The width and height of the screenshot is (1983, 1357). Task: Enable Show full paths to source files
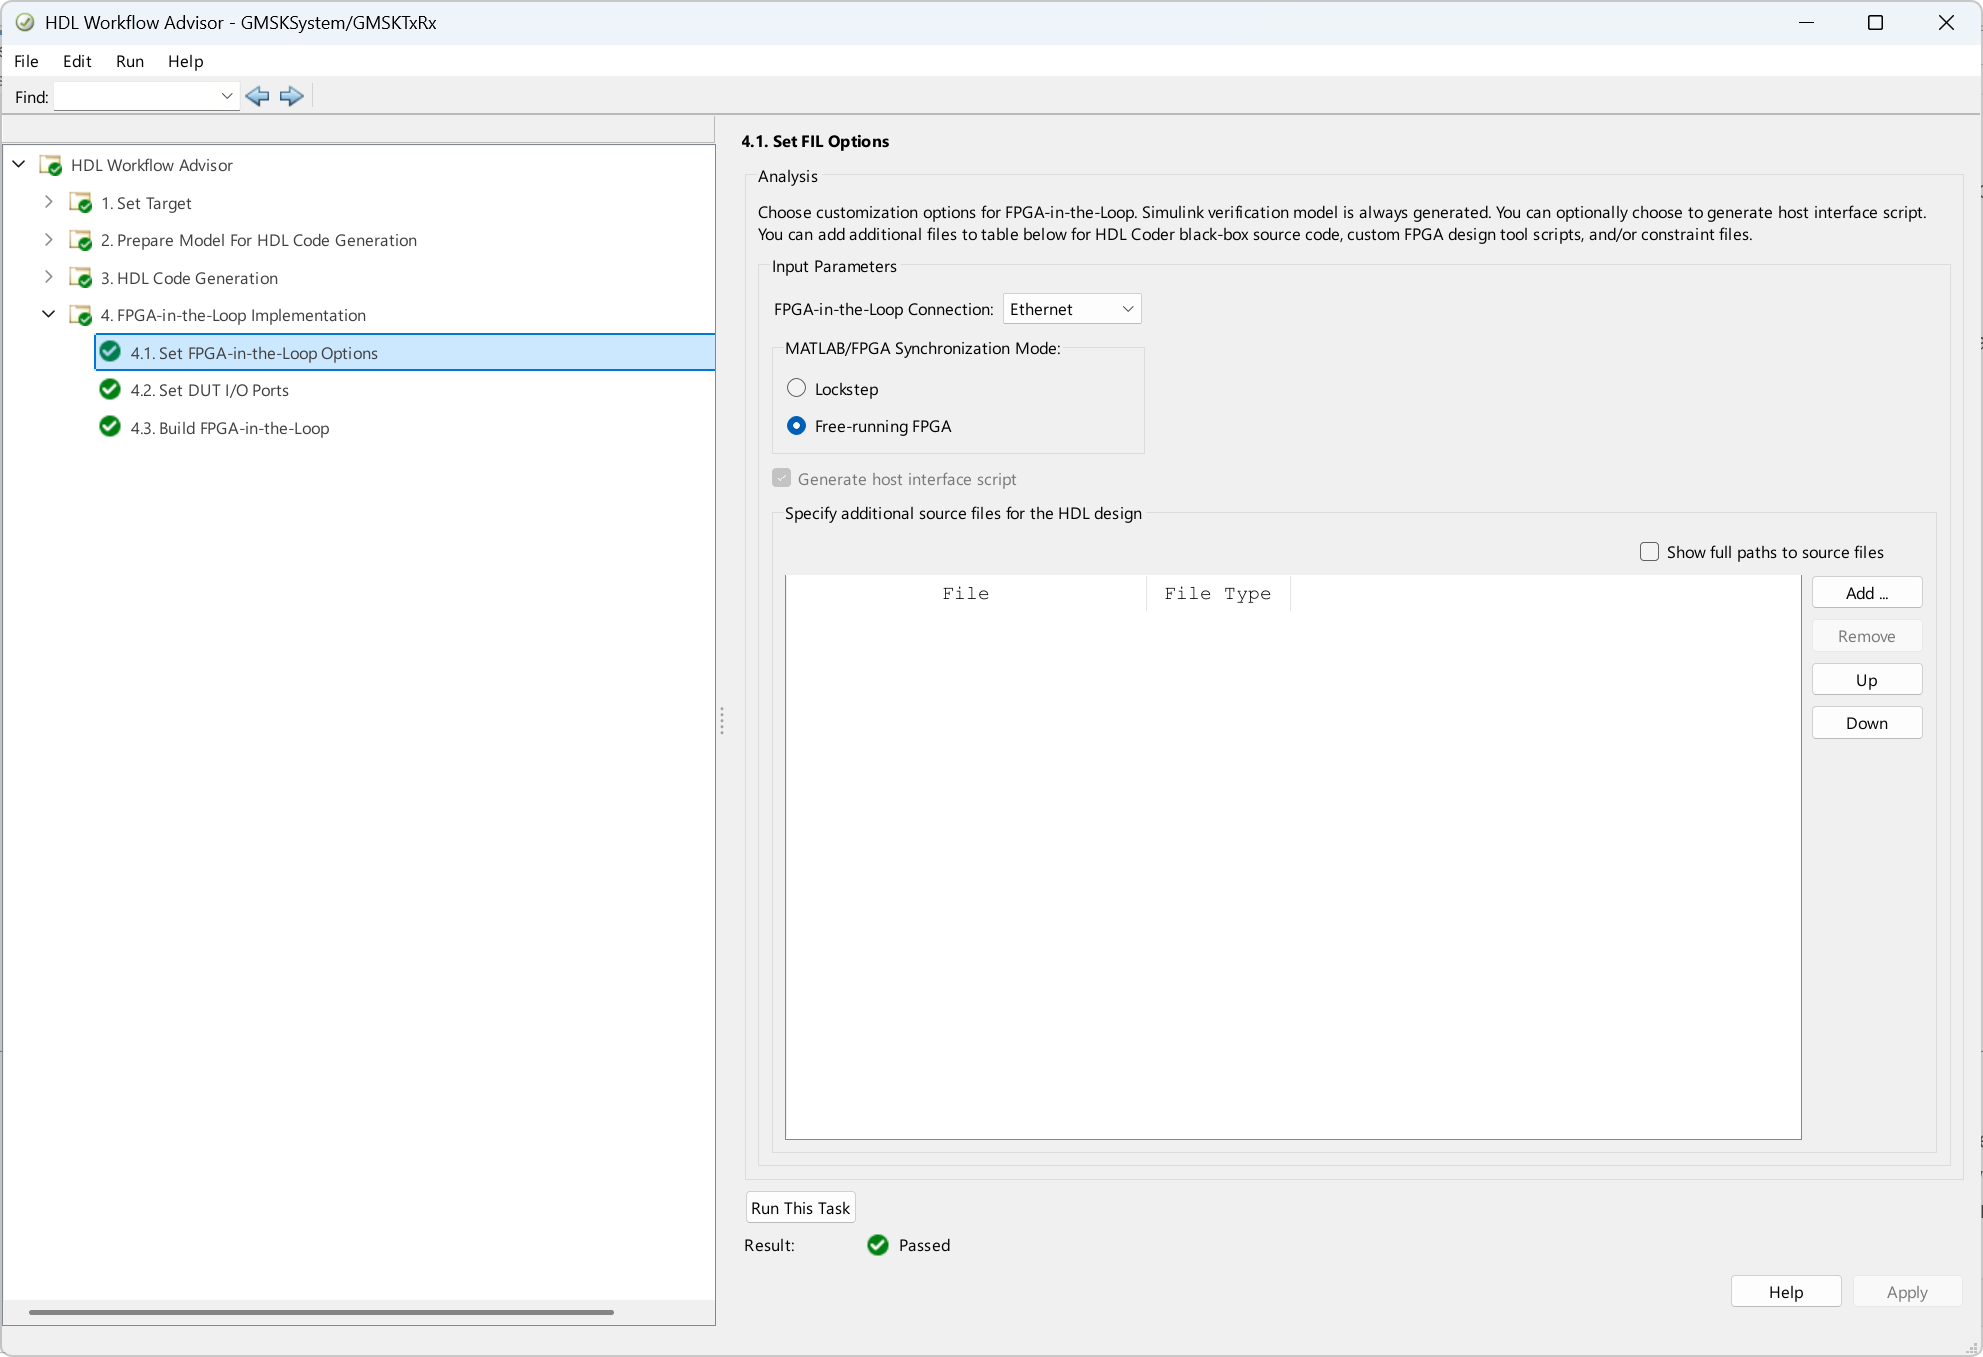tap(1650, 552)
